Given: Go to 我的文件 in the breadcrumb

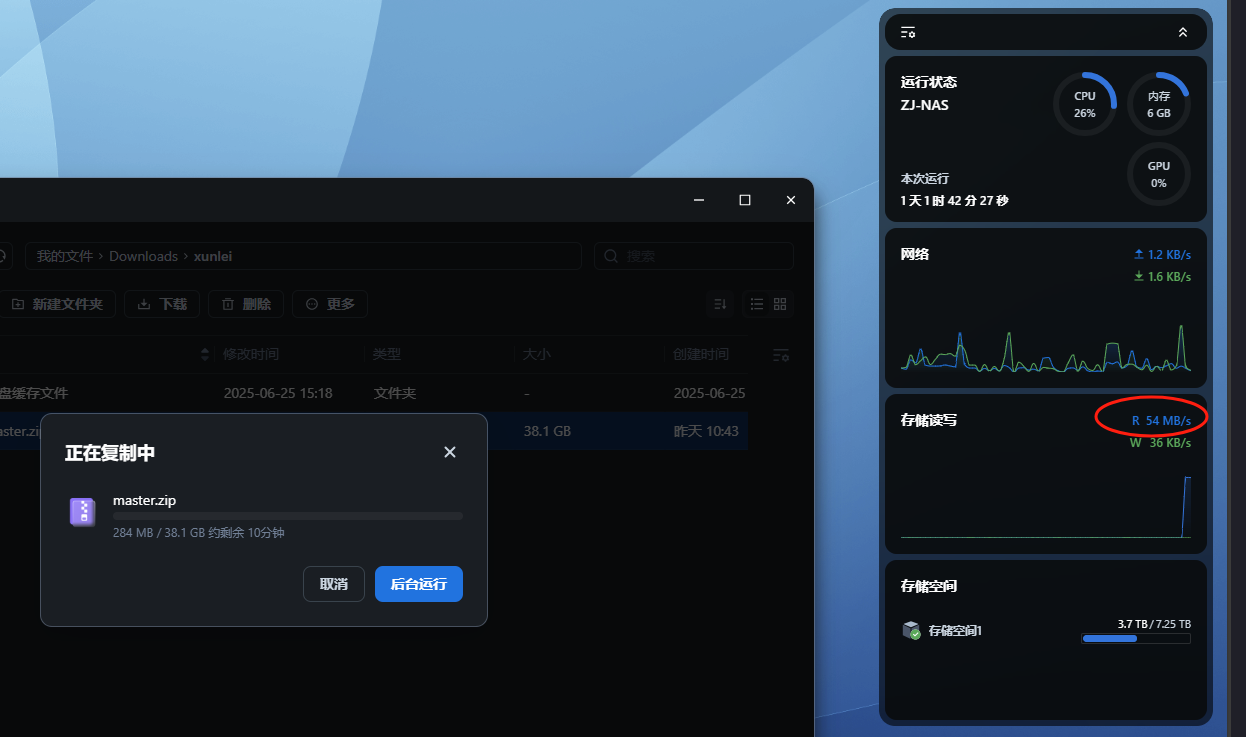Looking at the screenshot, I should point(65,256).
